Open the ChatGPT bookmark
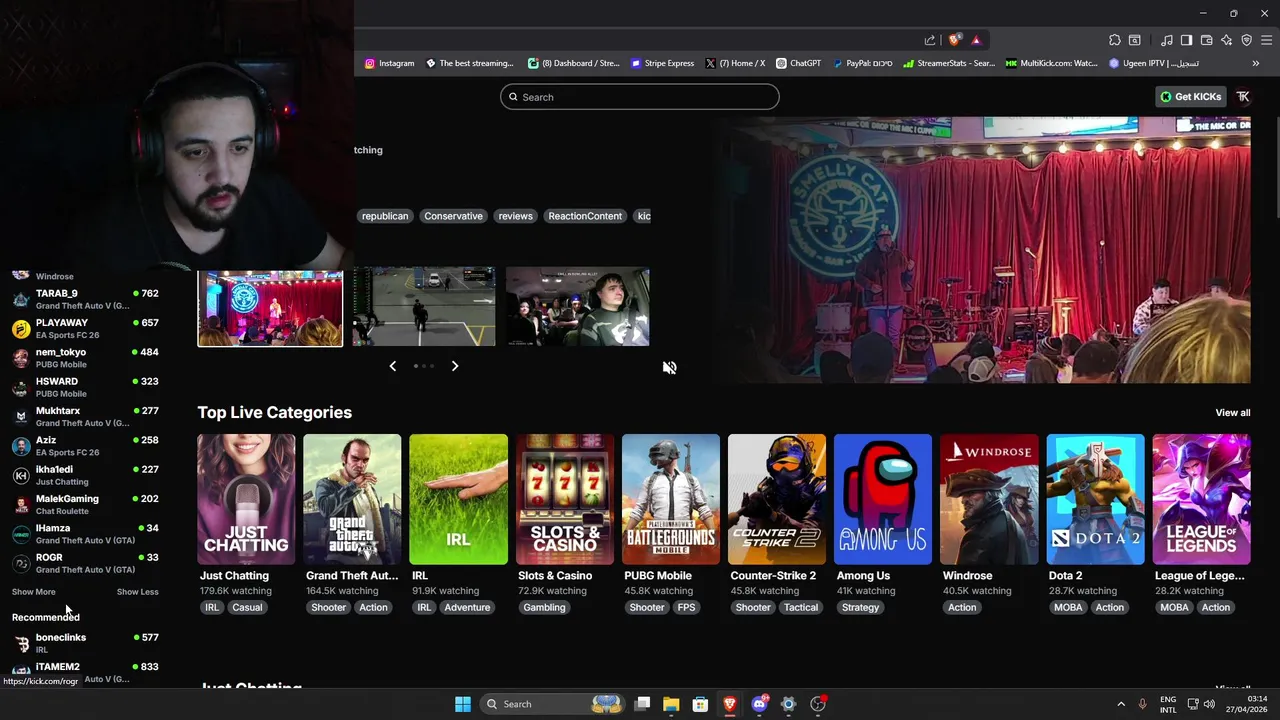1280x720 pixels. pos(798,63)
